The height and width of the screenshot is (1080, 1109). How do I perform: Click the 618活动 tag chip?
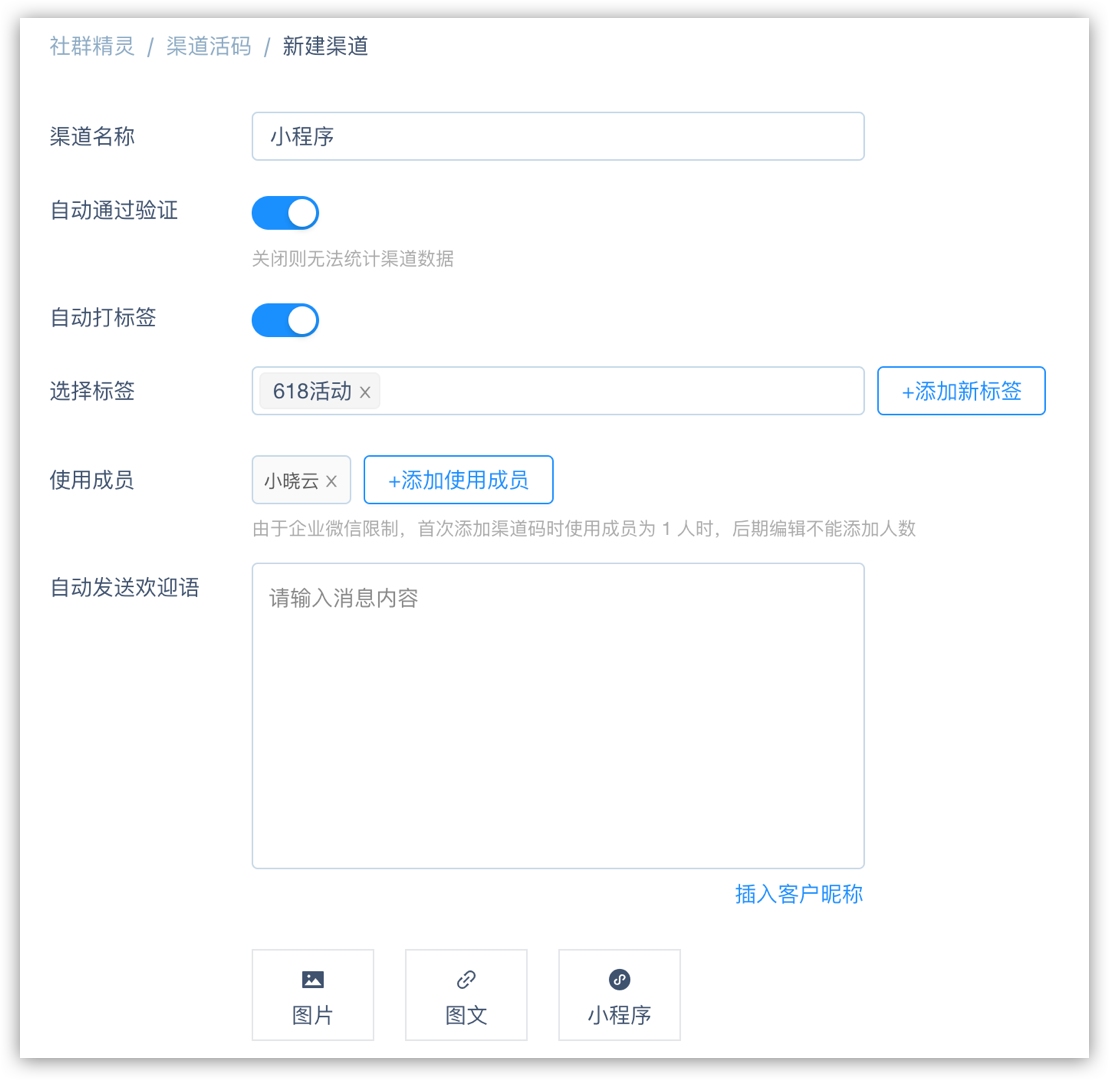pos(312,391)
